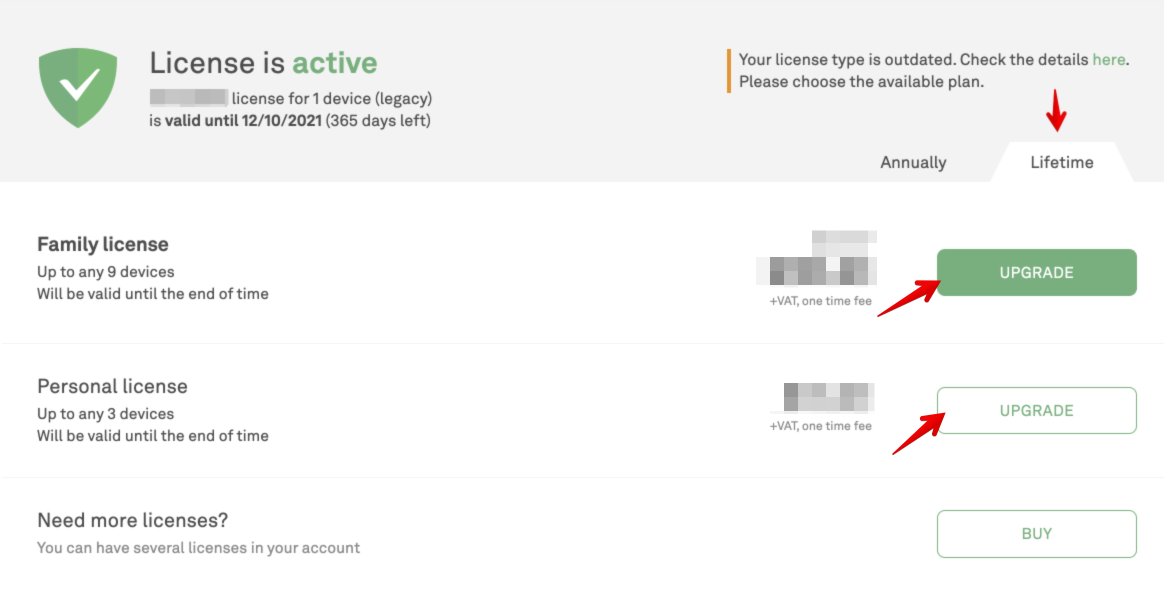Click the orange warning bar beside notice
Viewport: 1164px width, 593px height.
pos(729,71)
